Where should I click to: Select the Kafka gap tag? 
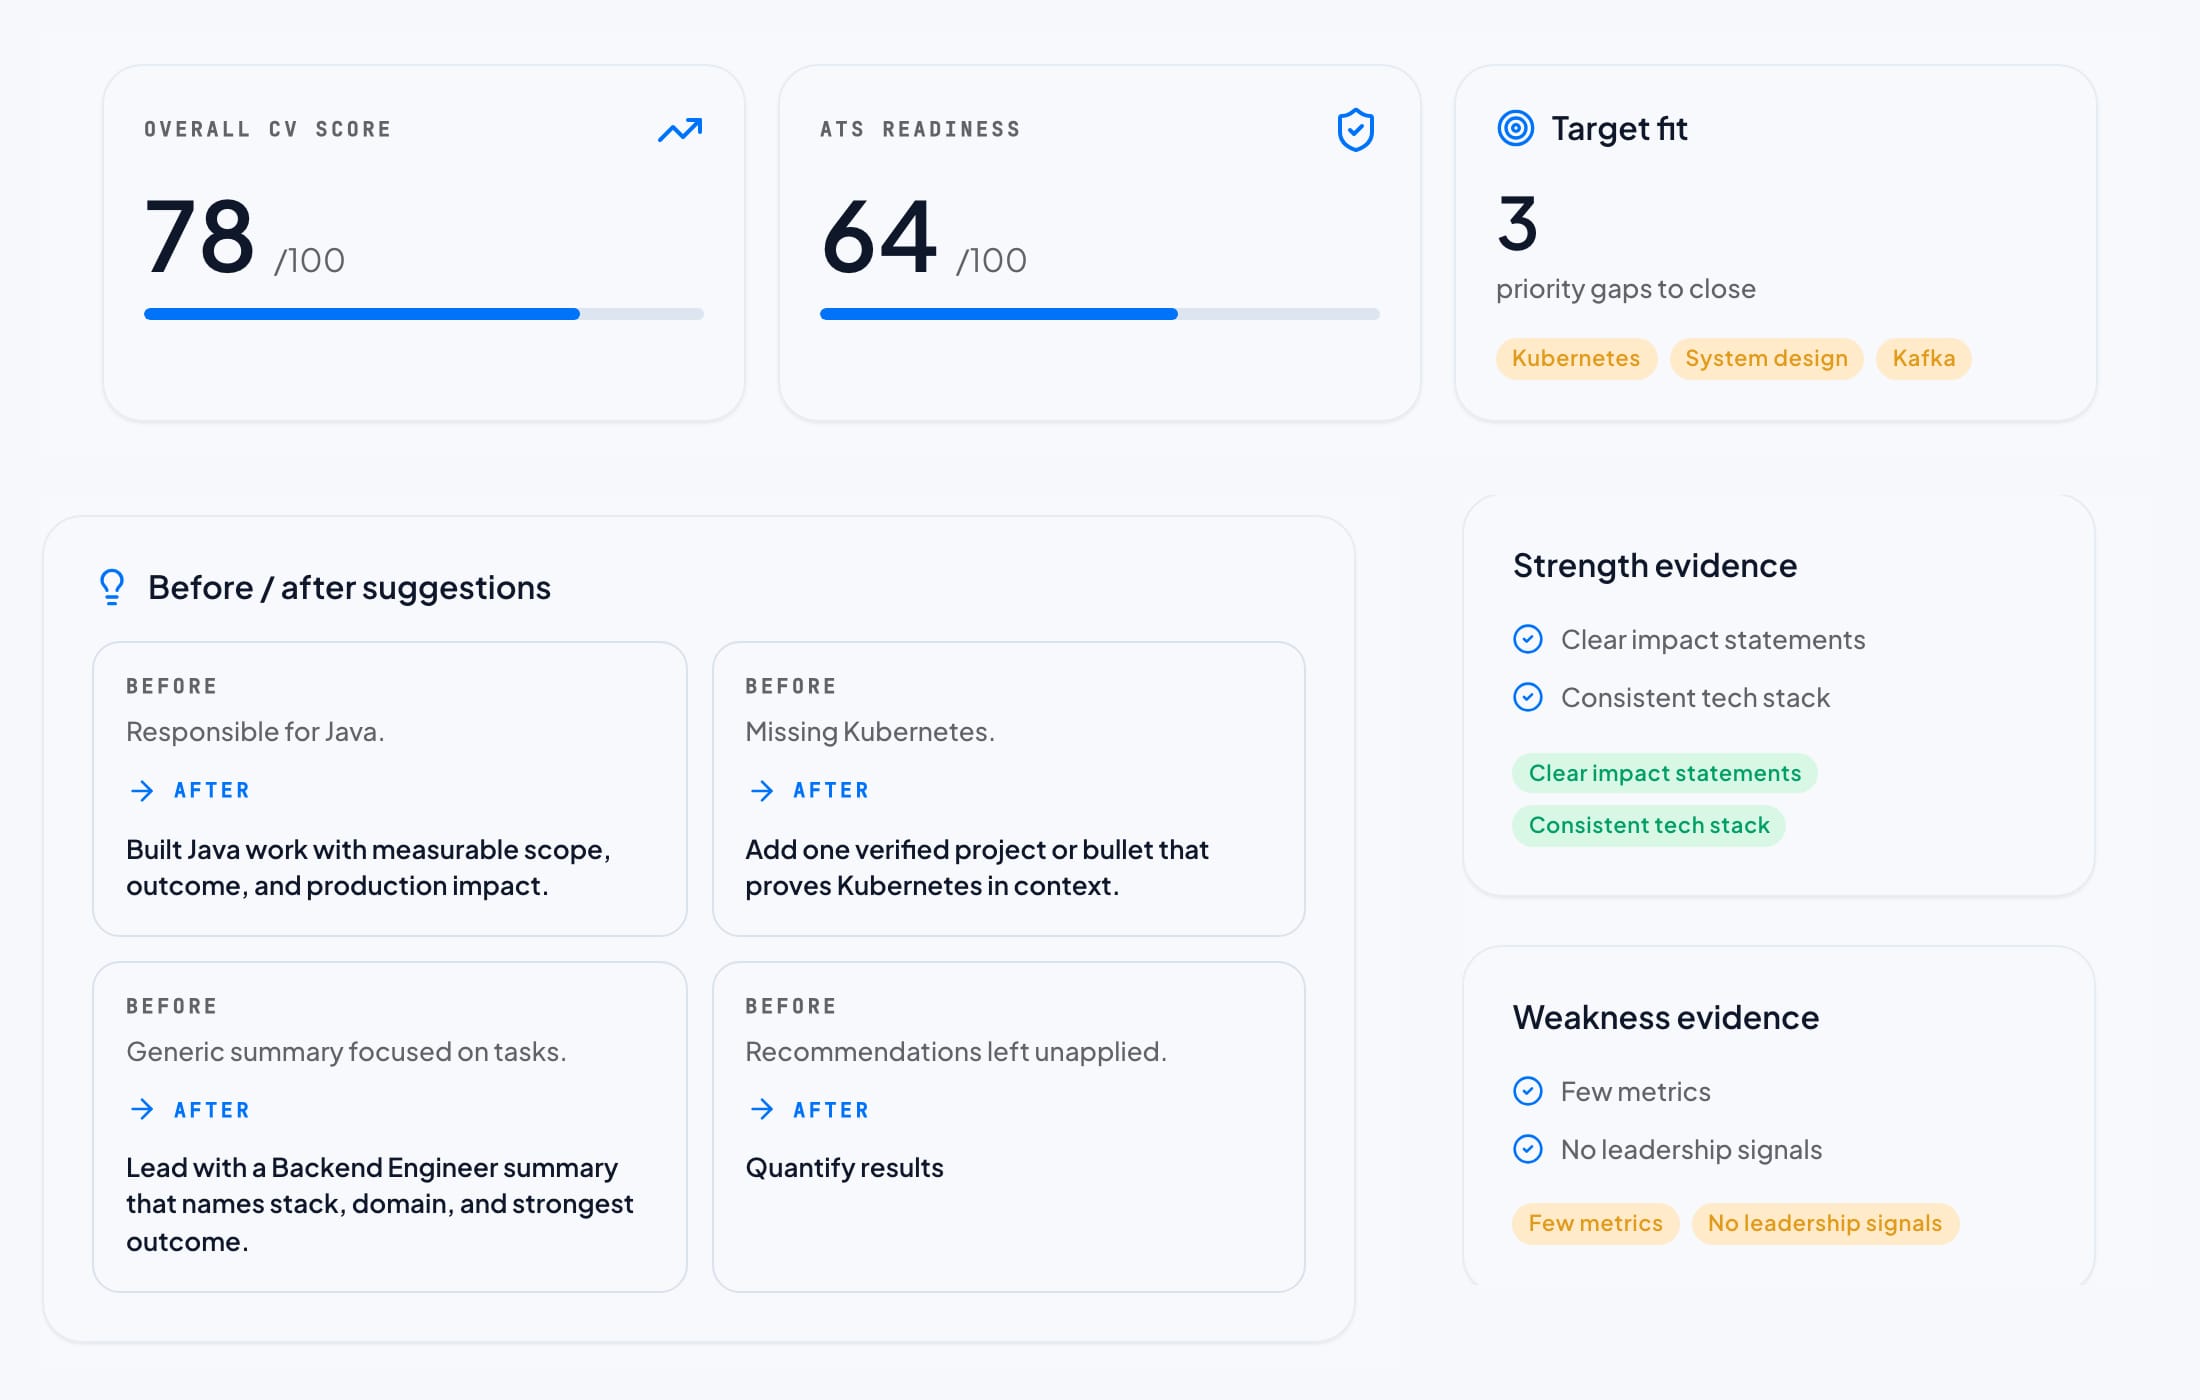coord(1924,358)
